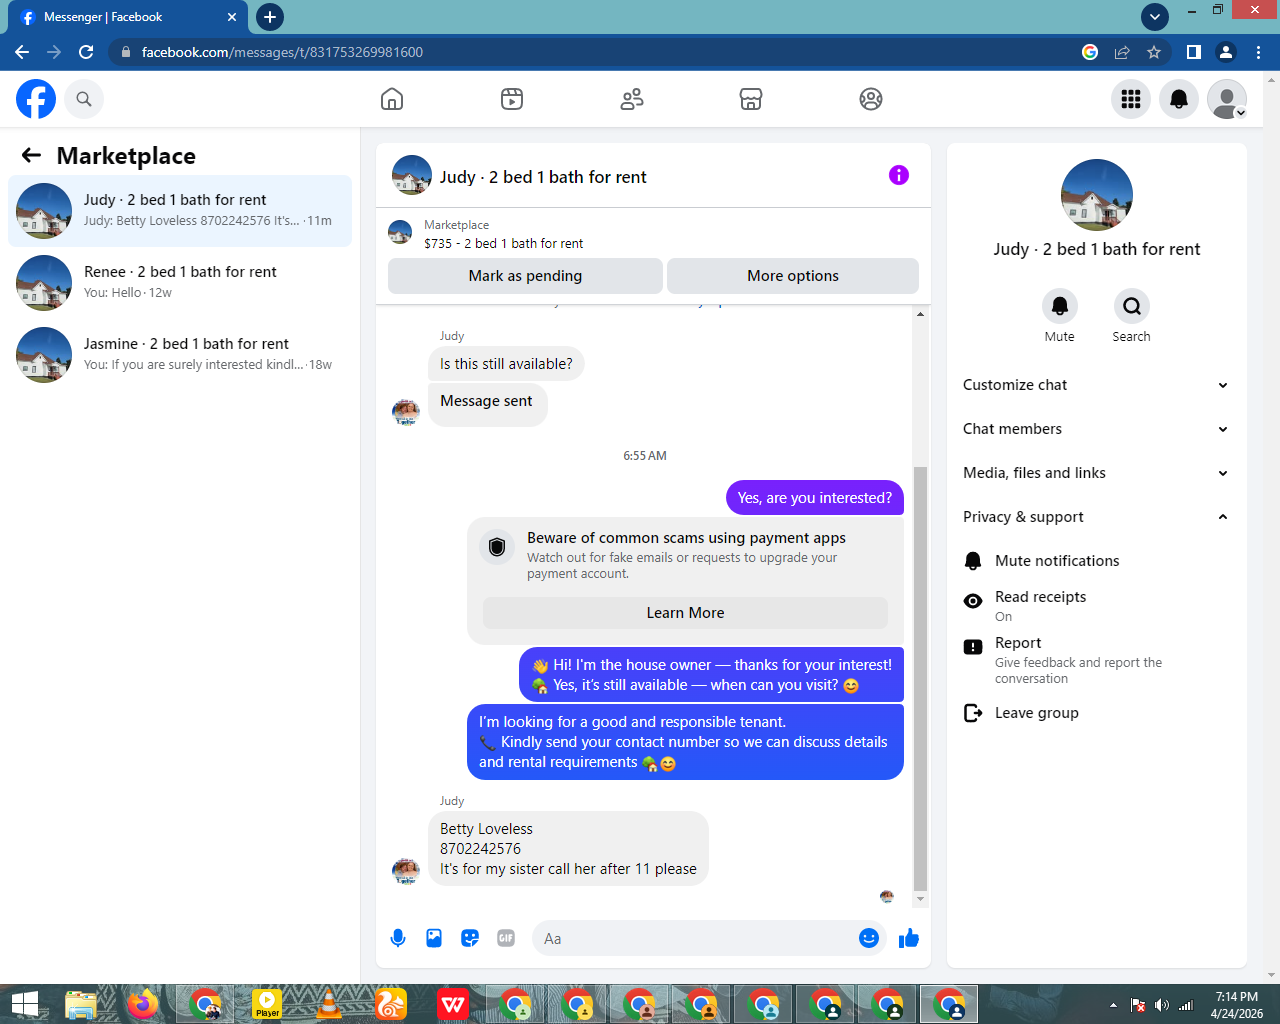Click the purple conversation info icon
This screenshot has width=1280, height=1024.
tap(899, 175)
